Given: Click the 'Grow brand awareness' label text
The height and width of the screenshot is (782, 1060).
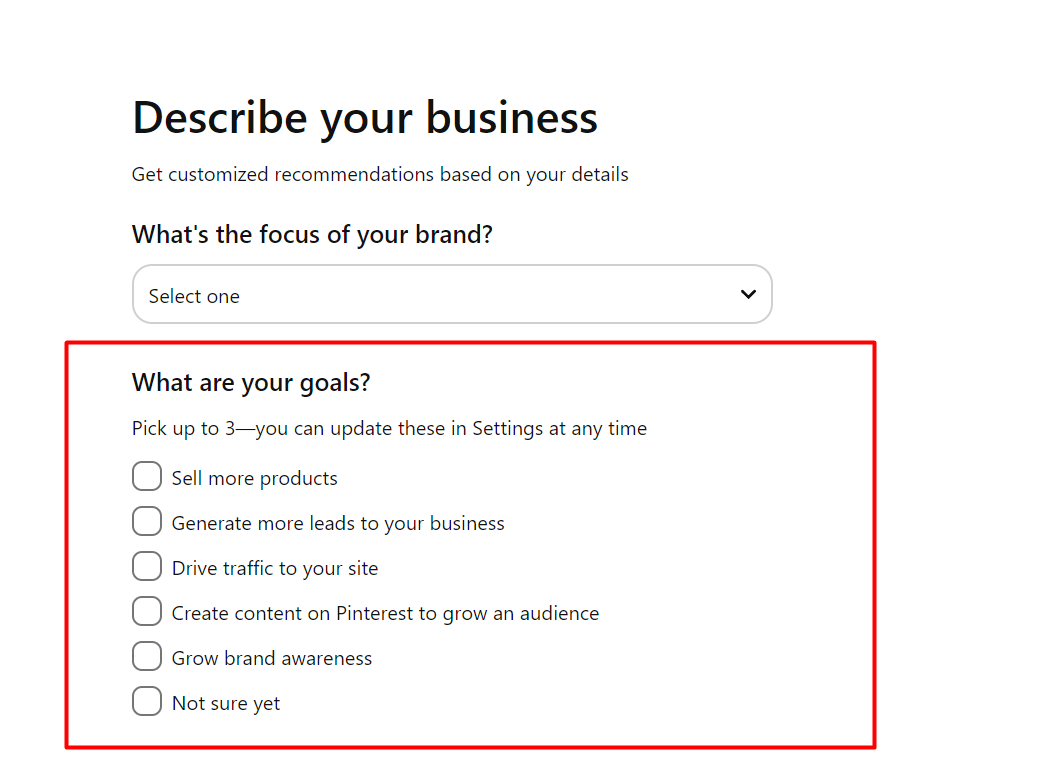Looking at the screenshot, I should click(272, 658).
